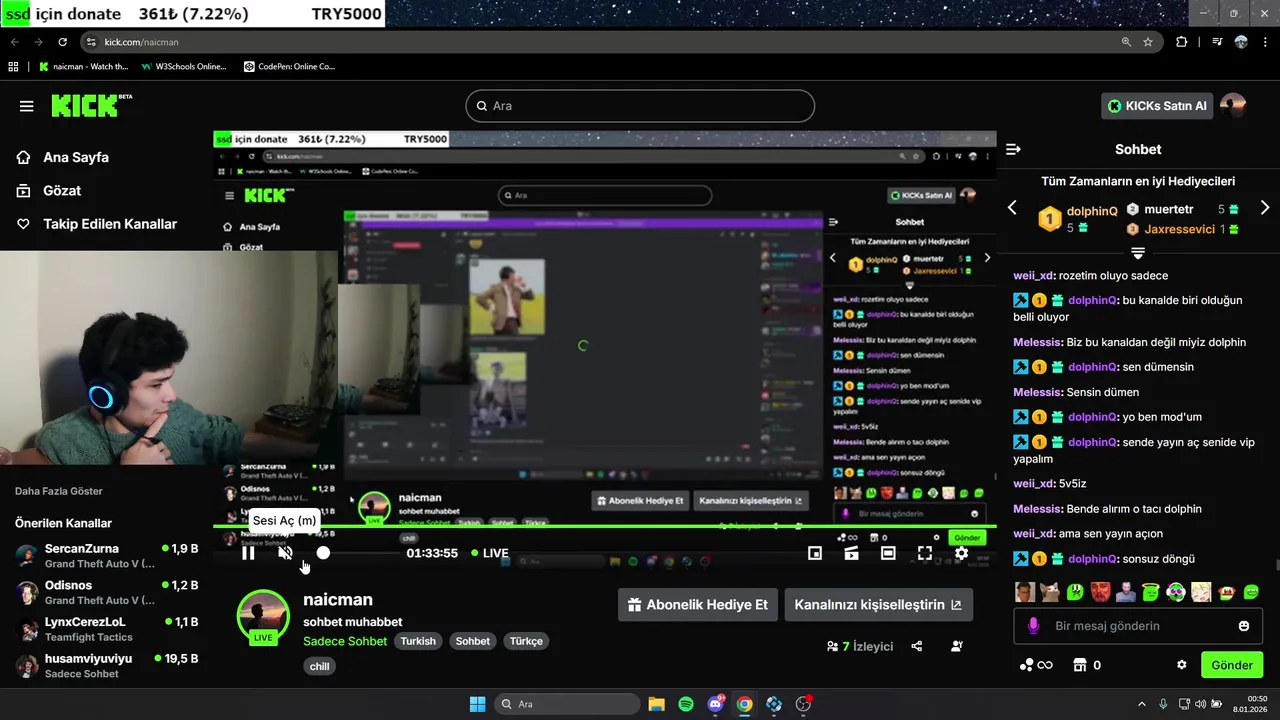
Task: Open the chat shop icon
Action: (x=1079, y=665)
